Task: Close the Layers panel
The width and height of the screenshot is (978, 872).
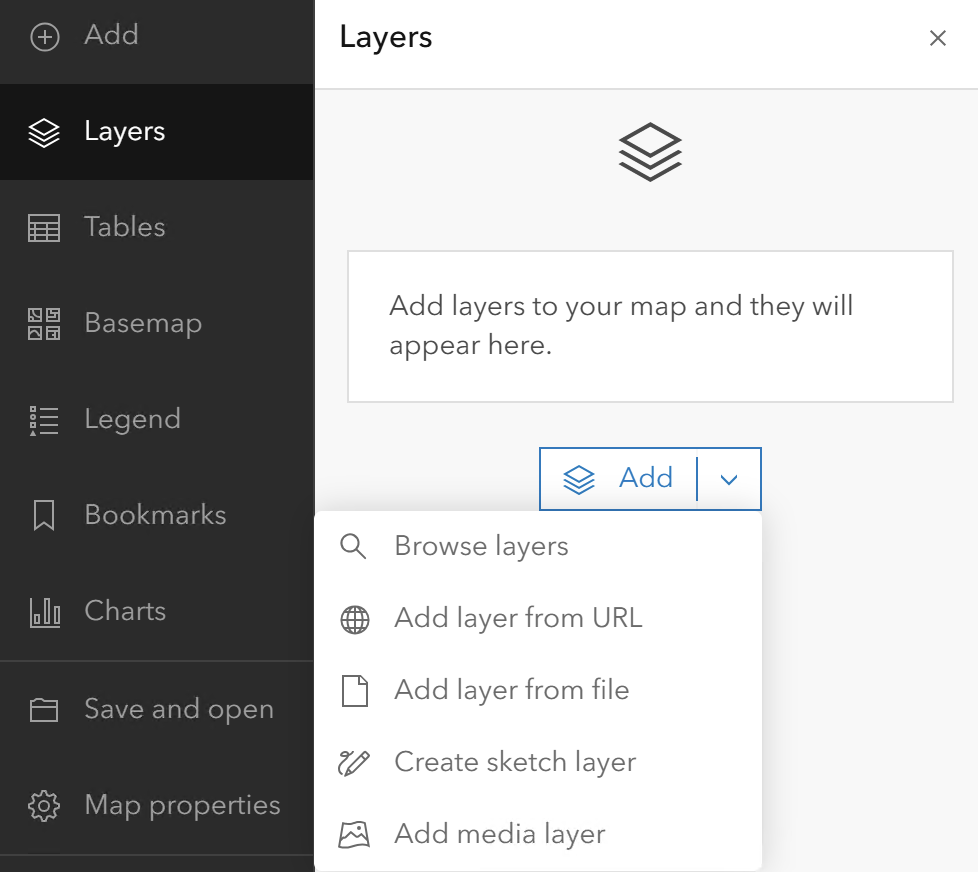Action: [937, 39]
